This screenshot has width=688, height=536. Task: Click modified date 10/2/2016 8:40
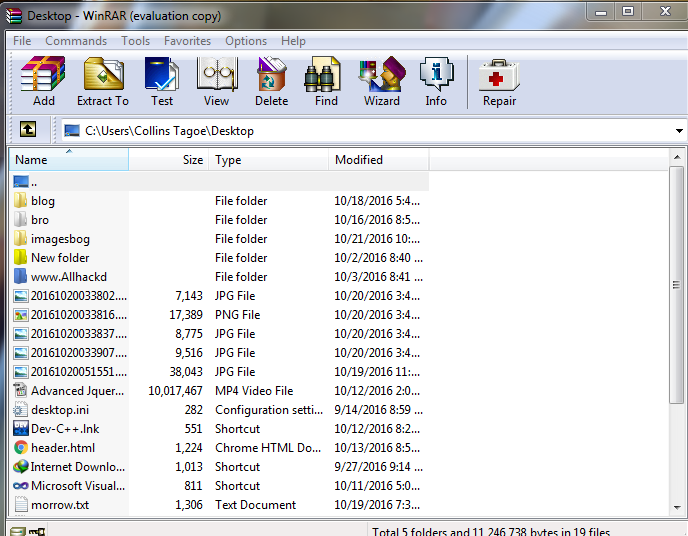[378, 257]
